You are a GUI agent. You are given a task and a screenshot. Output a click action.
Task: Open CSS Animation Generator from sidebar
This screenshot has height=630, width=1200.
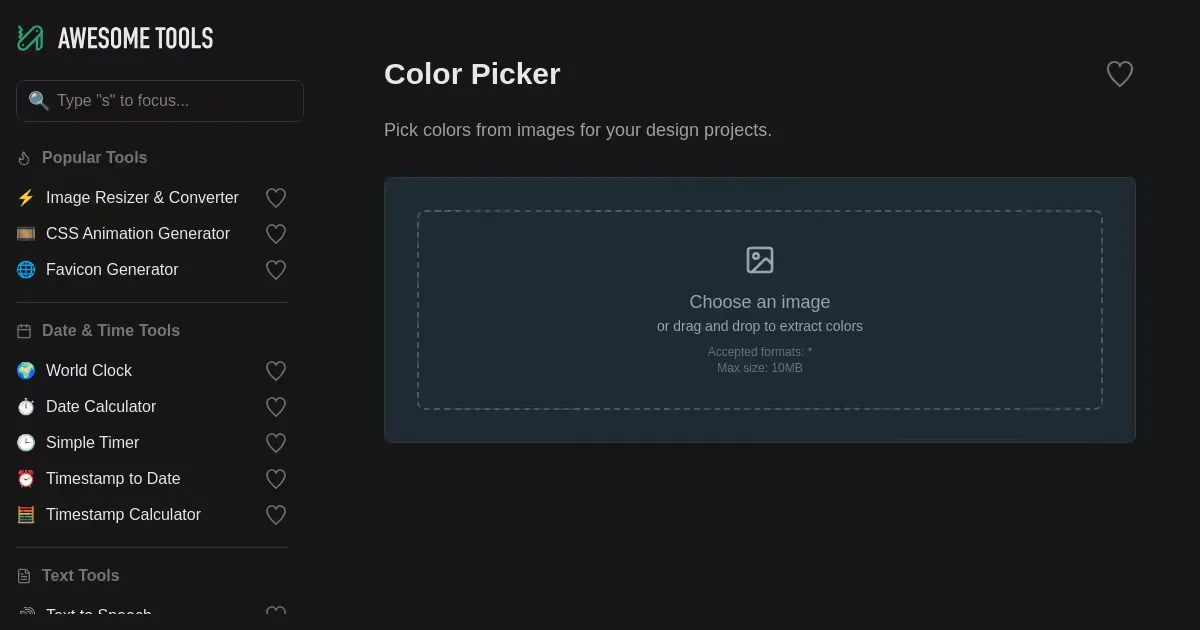click(138, 234)
